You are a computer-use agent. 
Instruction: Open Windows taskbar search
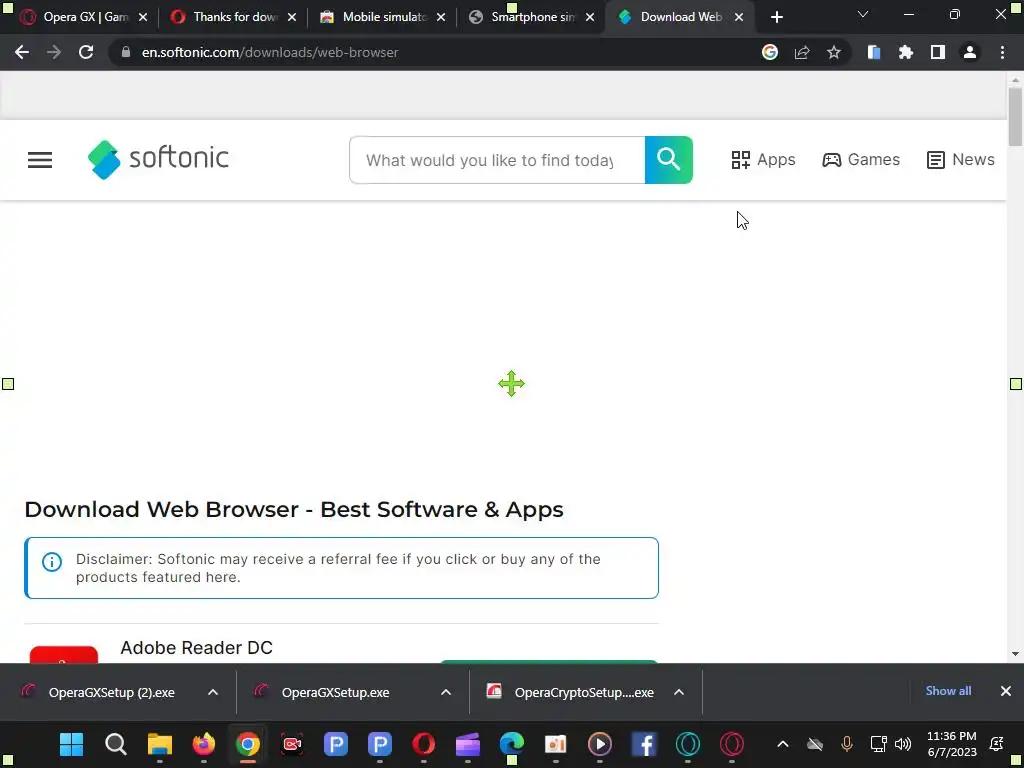coord(116,744)
